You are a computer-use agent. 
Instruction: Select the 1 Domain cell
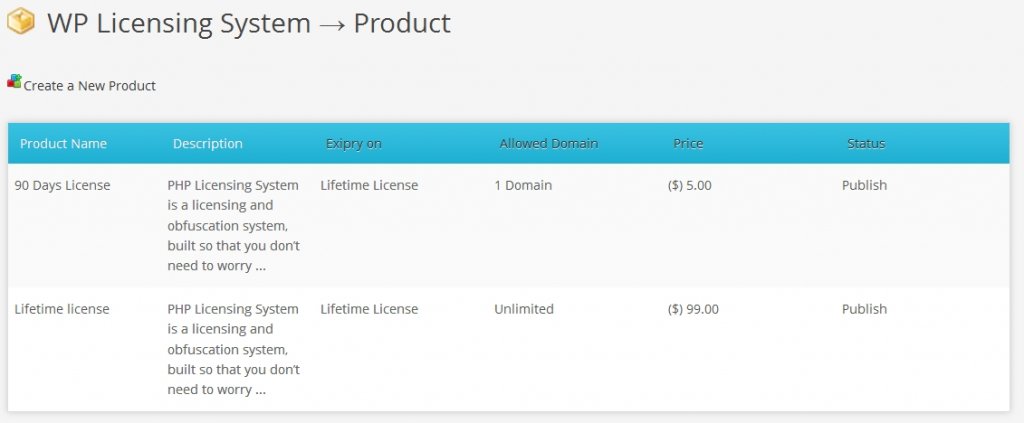522,186
